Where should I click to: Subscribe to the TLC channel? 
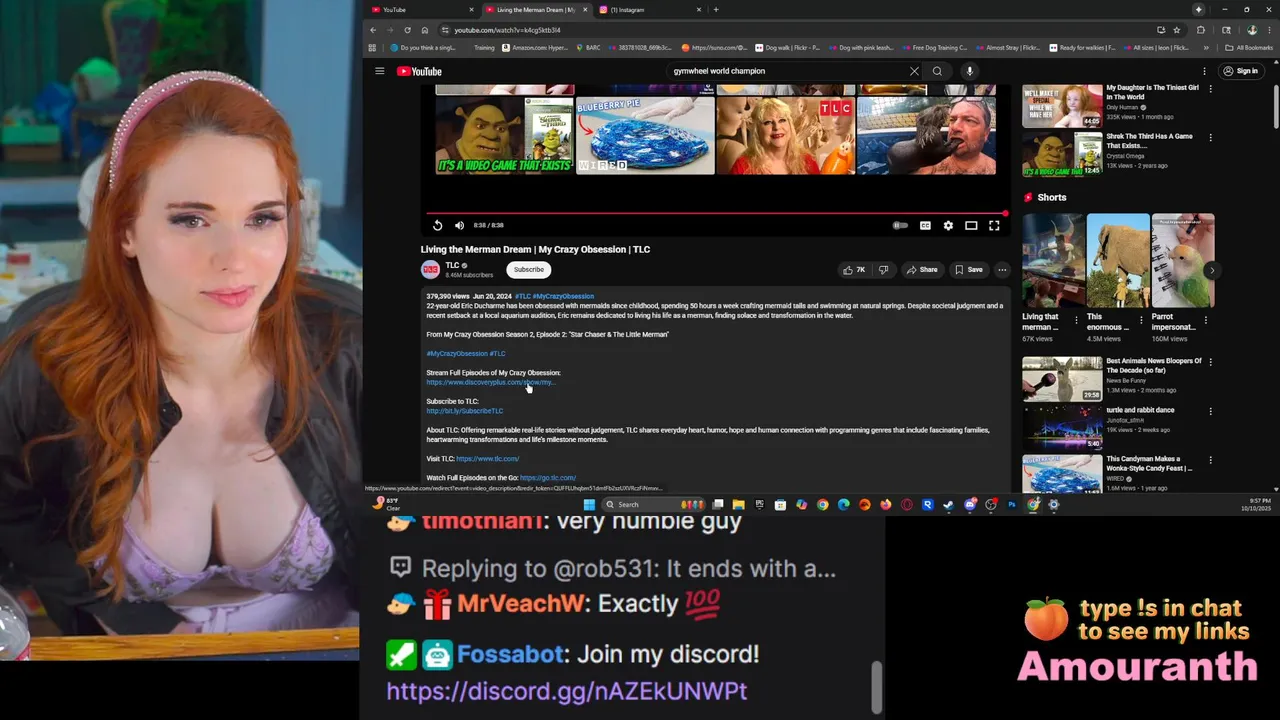[528, 269]
